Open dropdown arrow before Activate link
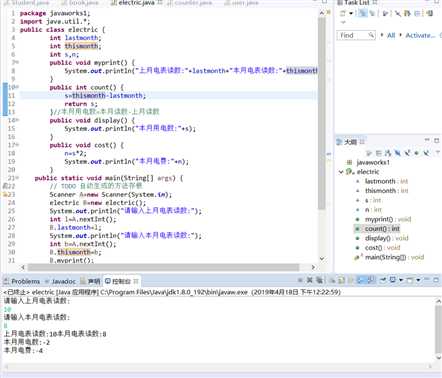Screen dimensions: 442x378 click(x=400, y=35)
